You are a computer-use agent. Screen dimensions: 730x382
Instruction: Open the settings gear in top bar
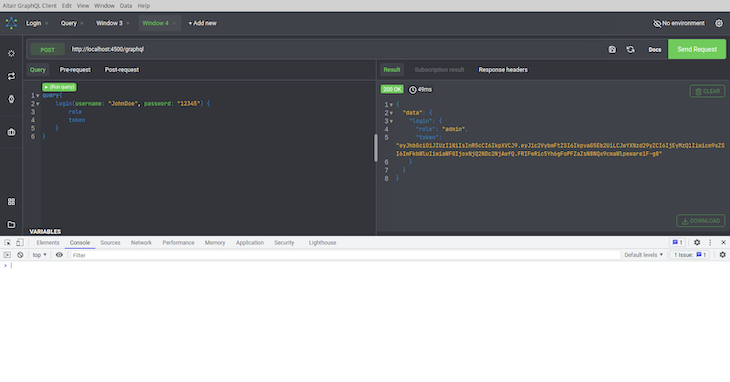coord(719,23)
